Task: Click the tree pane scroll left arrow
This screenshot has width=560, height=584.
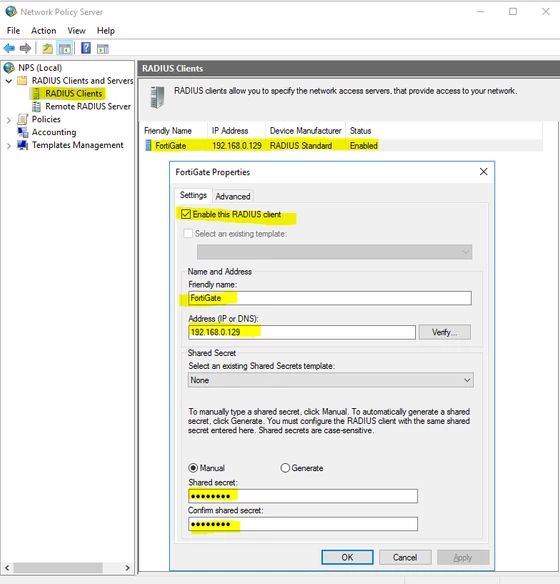Action: point(7,568)
